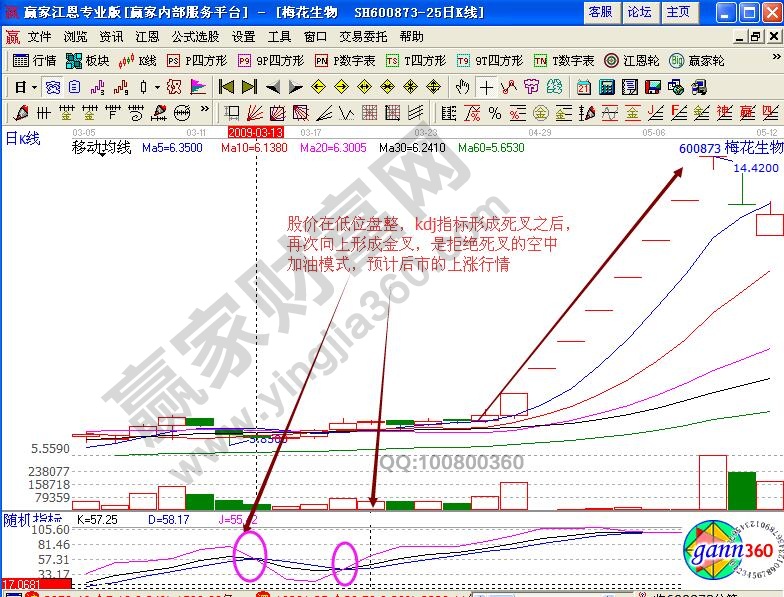Expand the candlestick style dropdown arrow
Viewport: 784px width, 597px height.
point(157,86)
